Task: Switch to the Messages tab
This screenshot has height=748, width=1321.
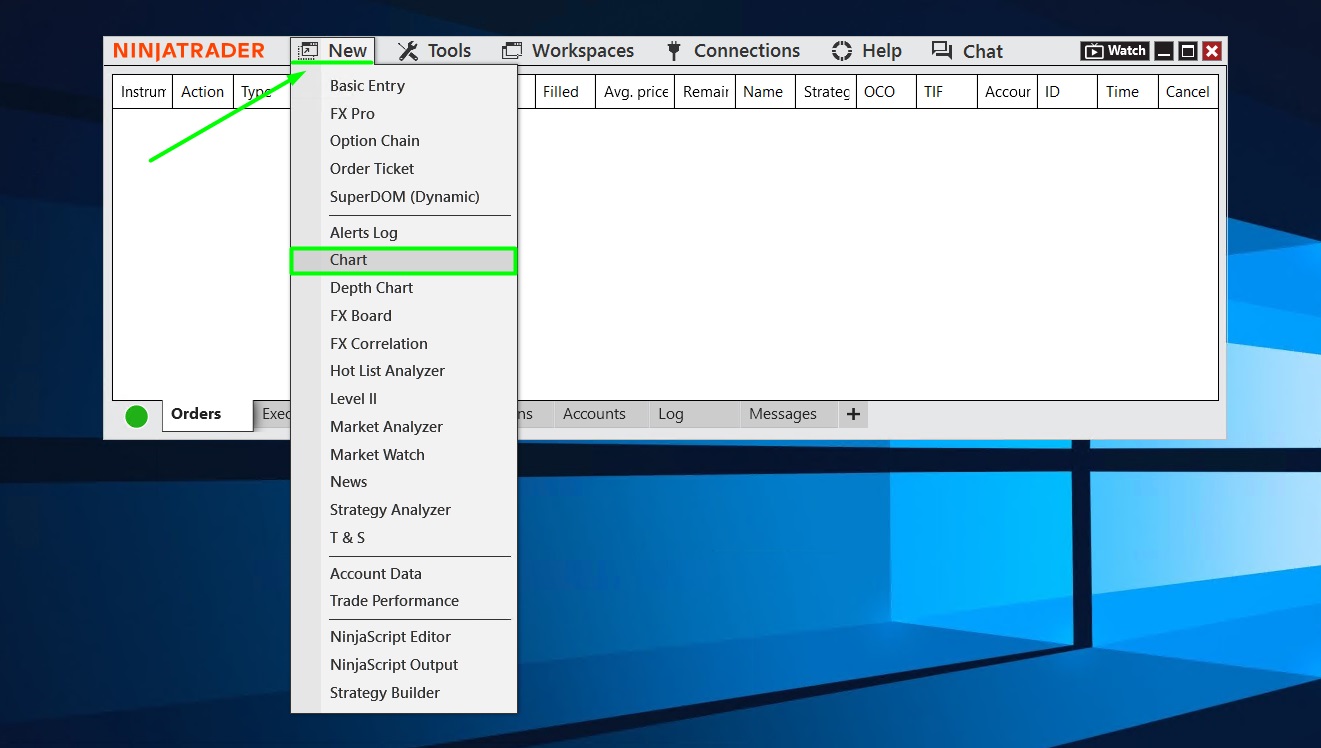Action: click(785, 413)
